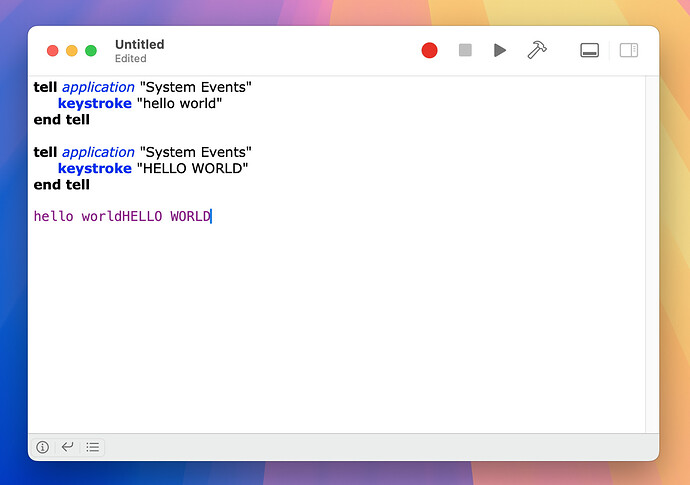
Task: Show the log list tab
Action: click(x=92, y=447)
